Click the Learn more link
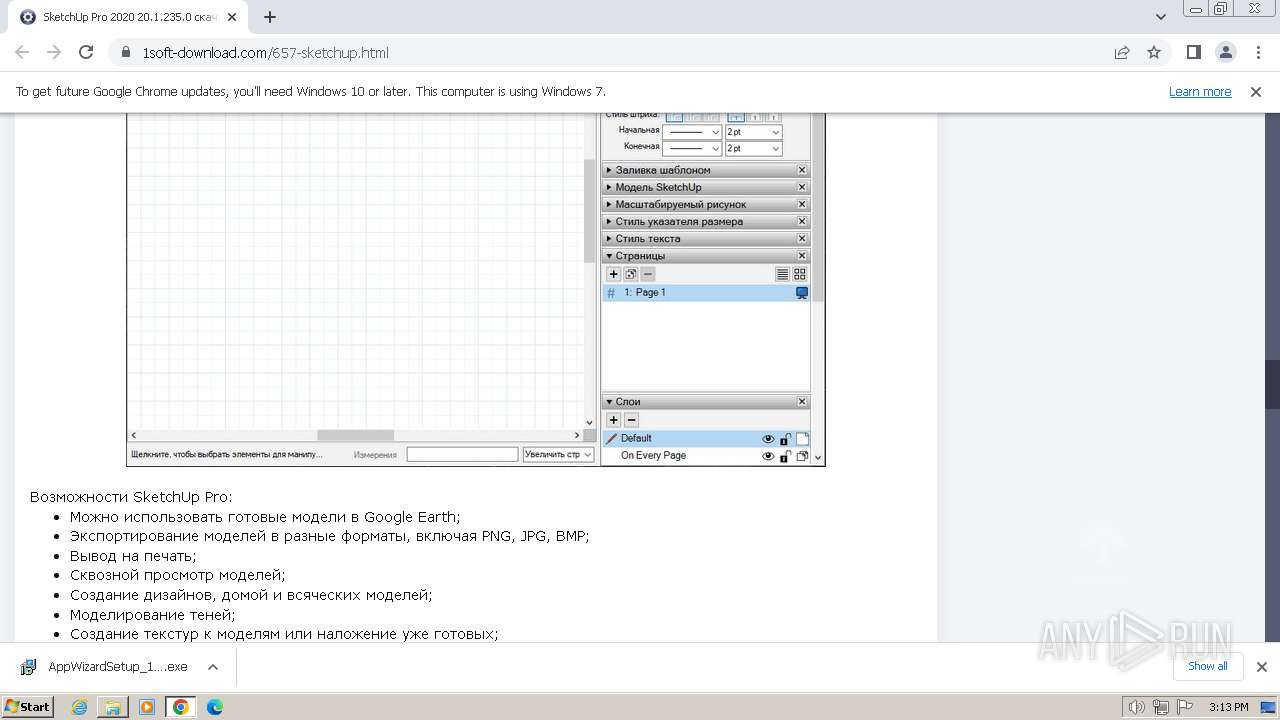This screenshot has height=720, width=1280. point(1200,92)
